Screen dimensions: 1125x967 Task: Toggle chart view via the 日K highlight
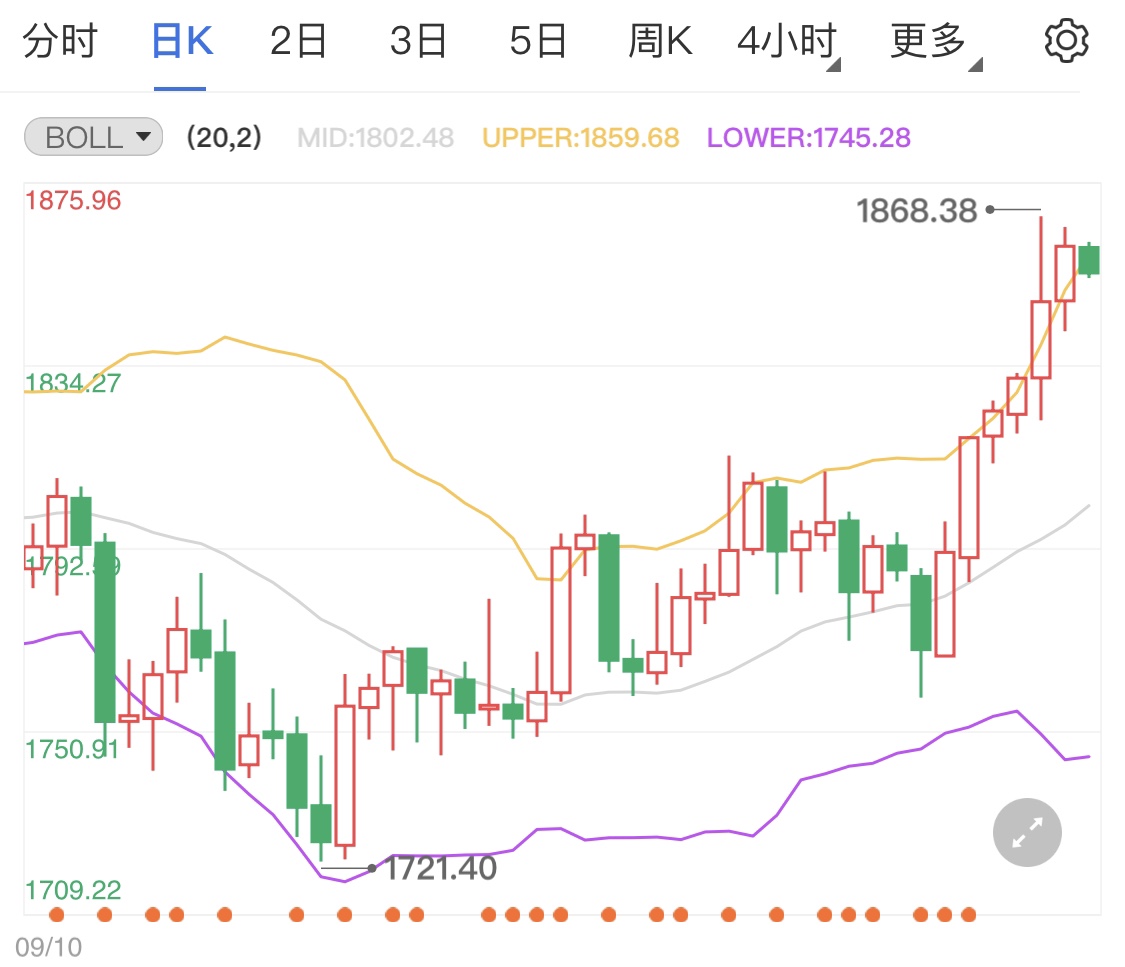pos(180,40)
